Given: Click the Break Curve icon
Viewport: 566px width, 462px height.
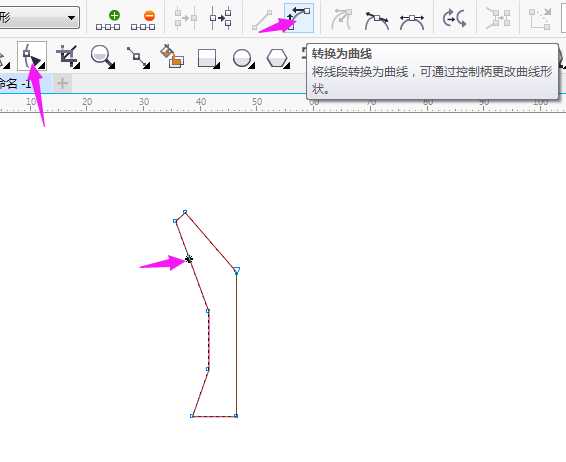Looking at the screenshot, I should pyautogui.click(x=221, y=18).
